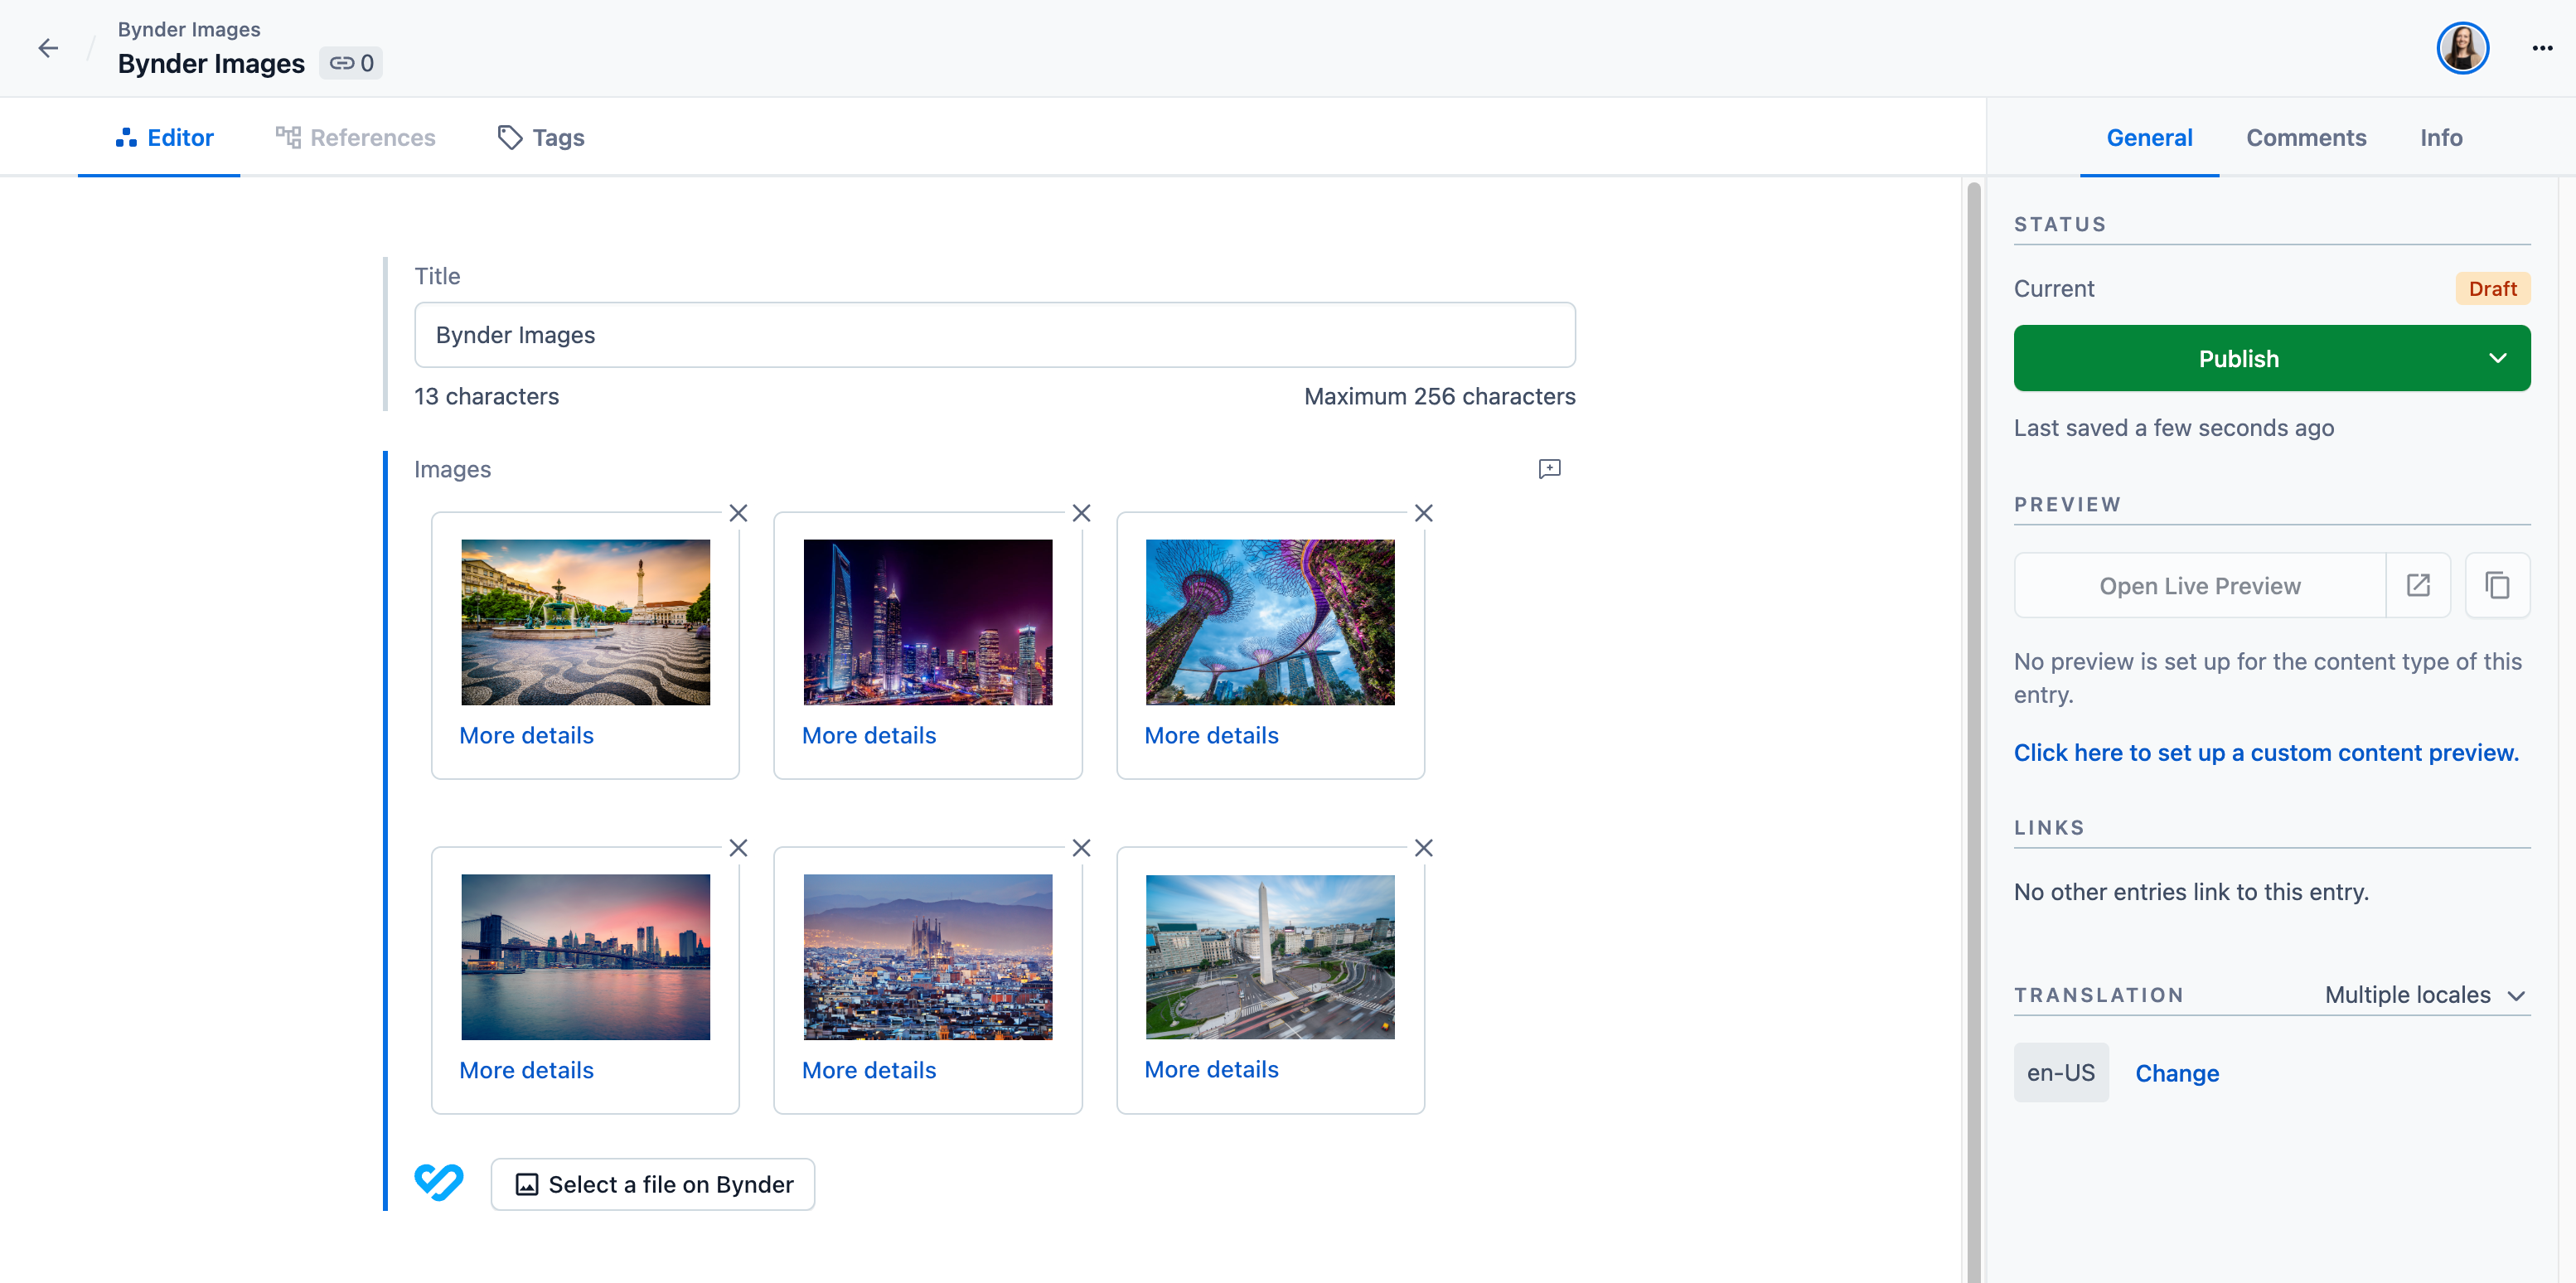Image resolution: width=2576 pixels, height=1283 pixels.
Task: Click 'Last saved a few seconds ago' text
Action: tap(2173, 428)
